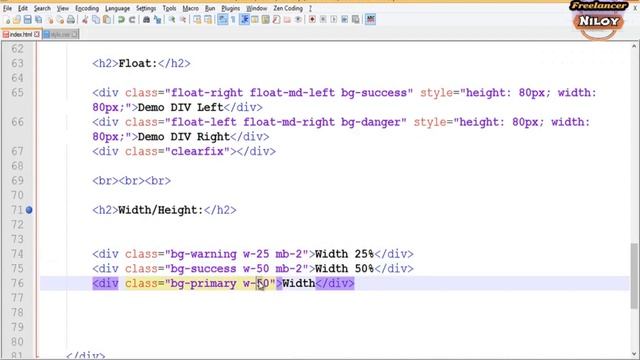
Task: Close the second document tab with its X
Action: pyautogui.click(x=74, y=35)
